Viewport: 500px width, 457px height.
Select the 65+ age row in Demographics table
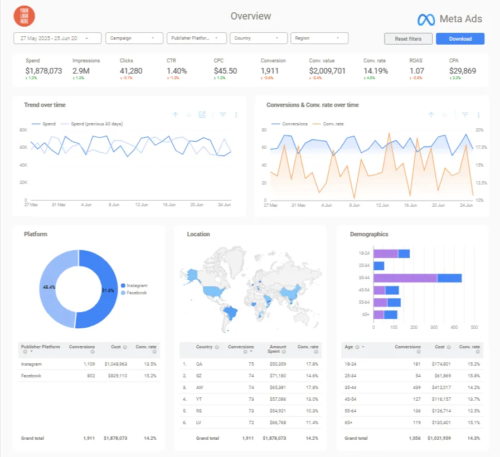(412, 422)
